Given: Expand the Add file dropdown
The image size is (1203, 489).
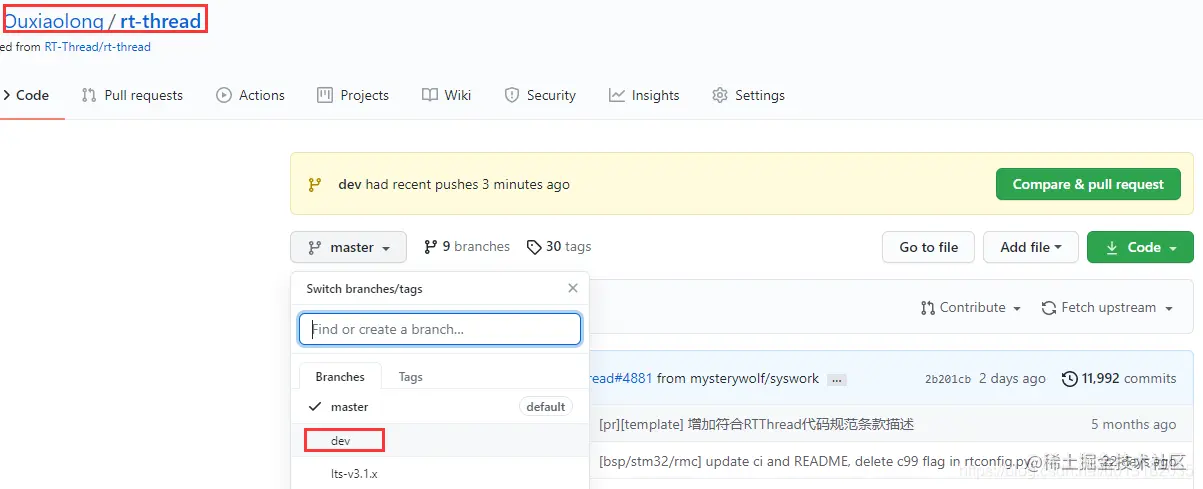Looking at the screenshot, I should 1030,247.
